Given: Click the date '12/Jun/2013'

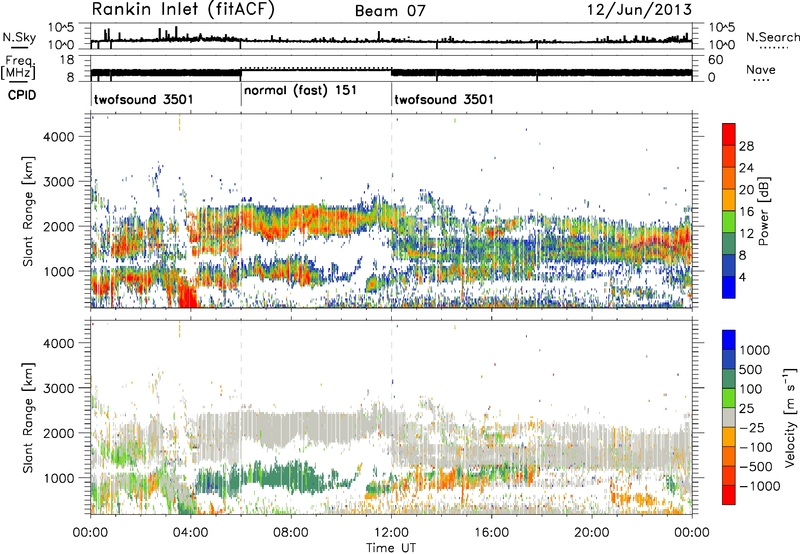Looking at the screenshot, I should [639, 10].
